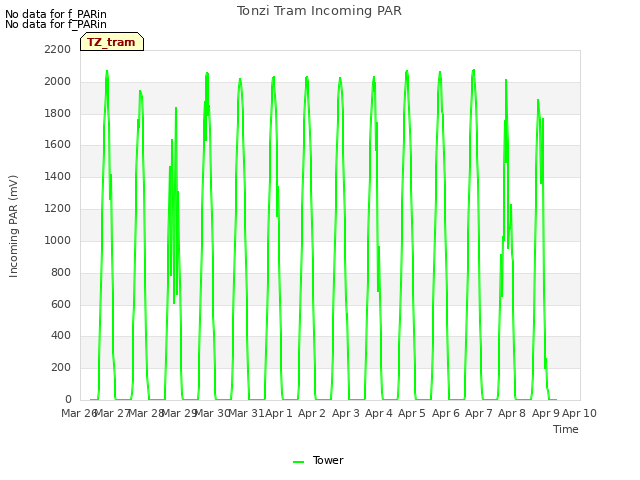
Task: Click the Apr 10 date label
Action: [579, 413]
